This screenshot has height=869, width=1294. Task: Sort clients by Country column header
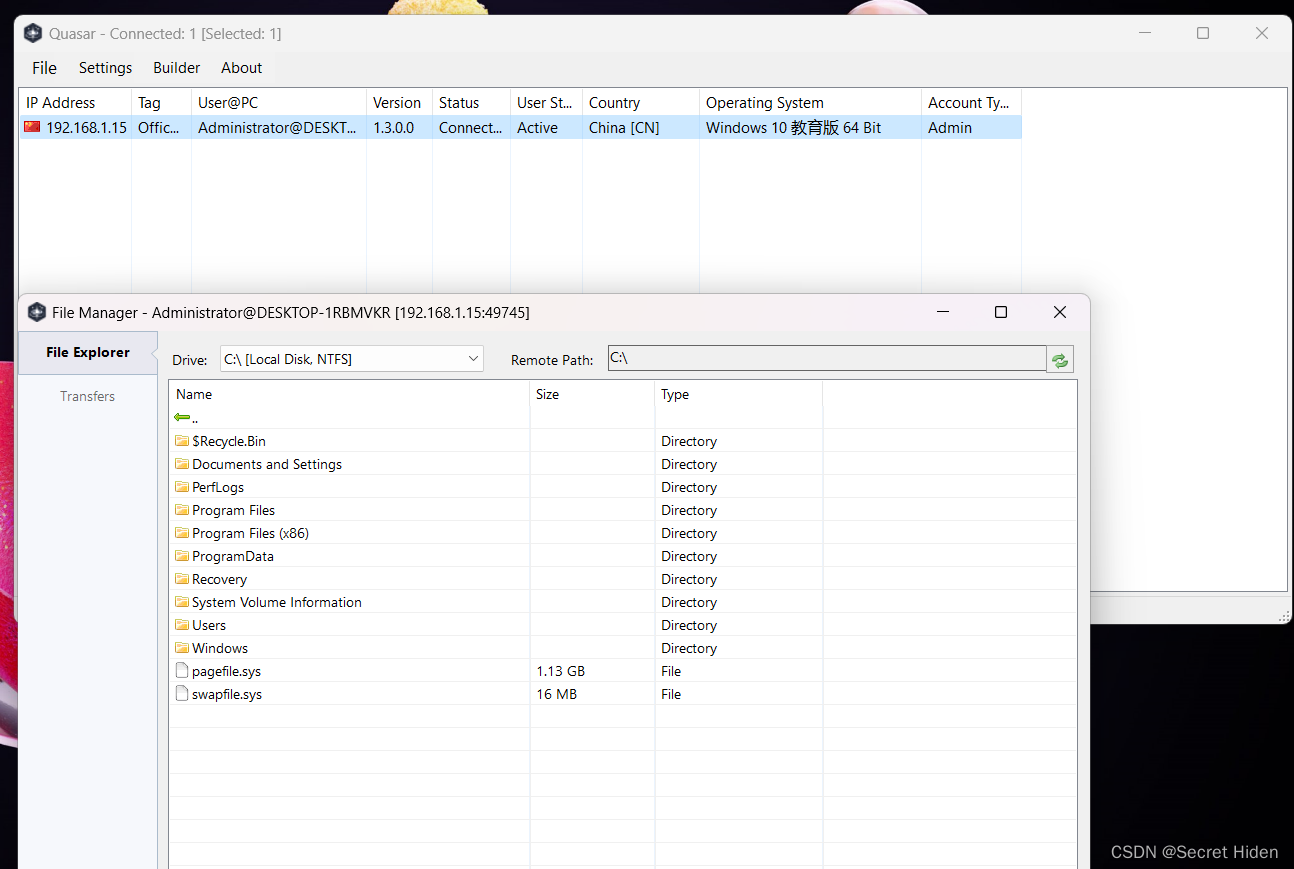pyautogui.click(x=641, y=102)
